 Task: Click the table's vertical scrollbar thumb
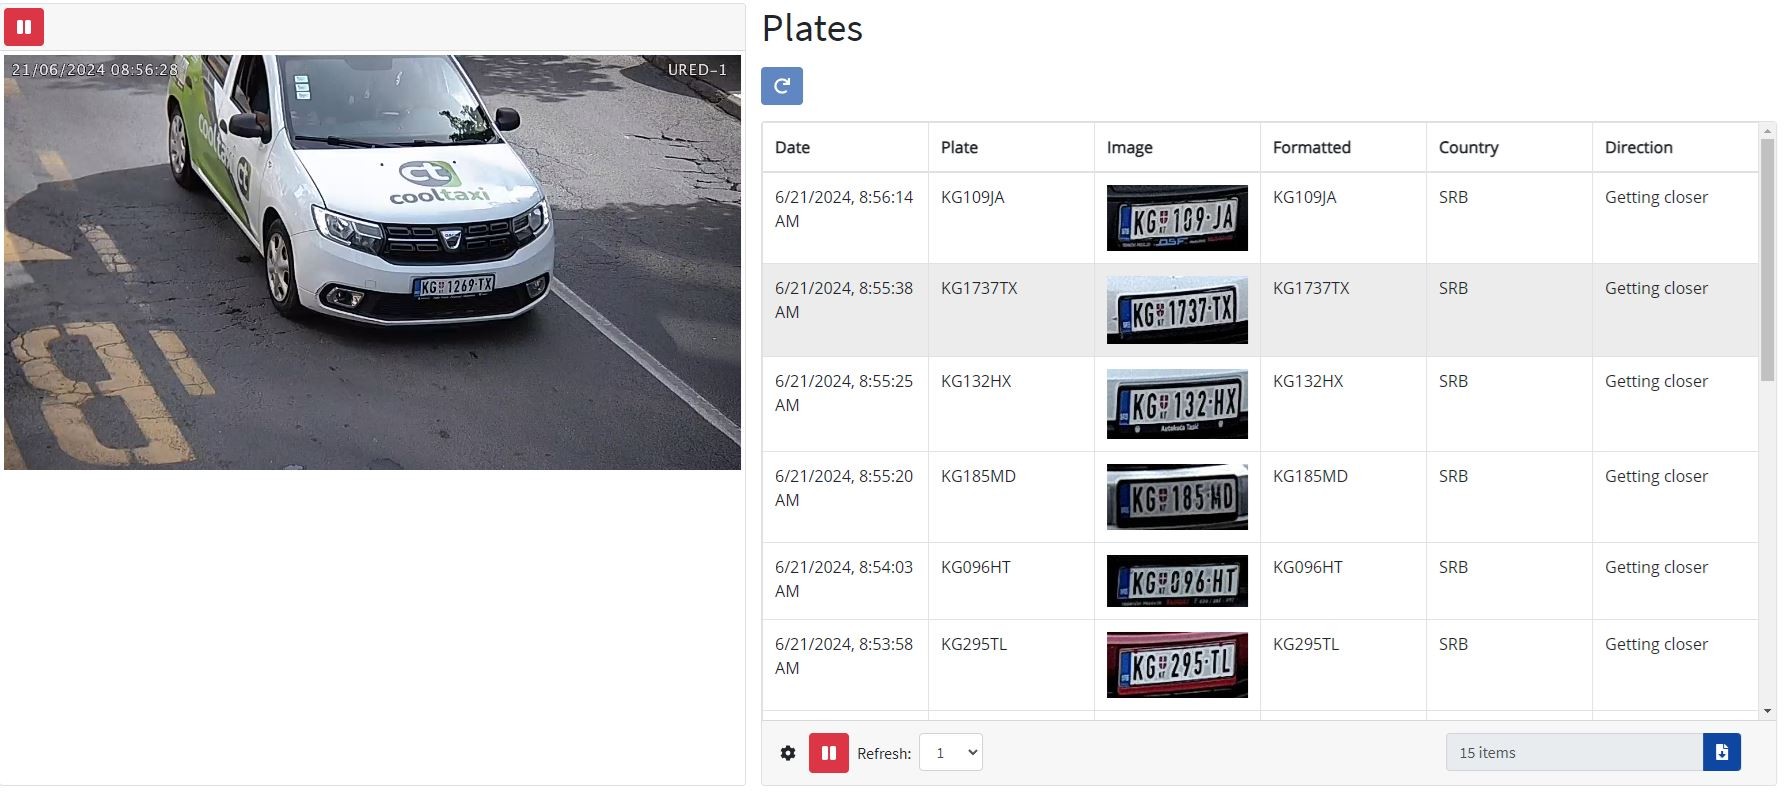click(x=1767, y=260)
